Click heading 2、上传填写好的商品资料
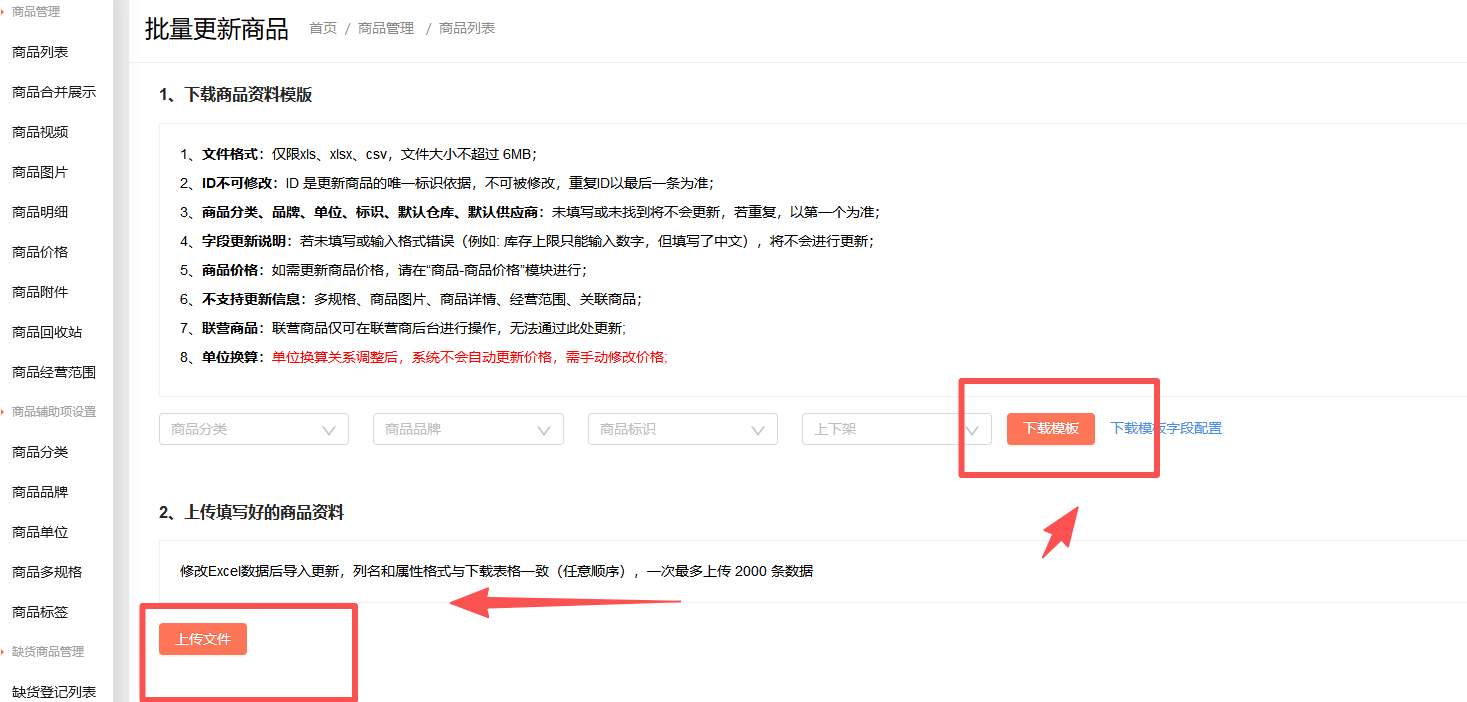 [252, 512]
